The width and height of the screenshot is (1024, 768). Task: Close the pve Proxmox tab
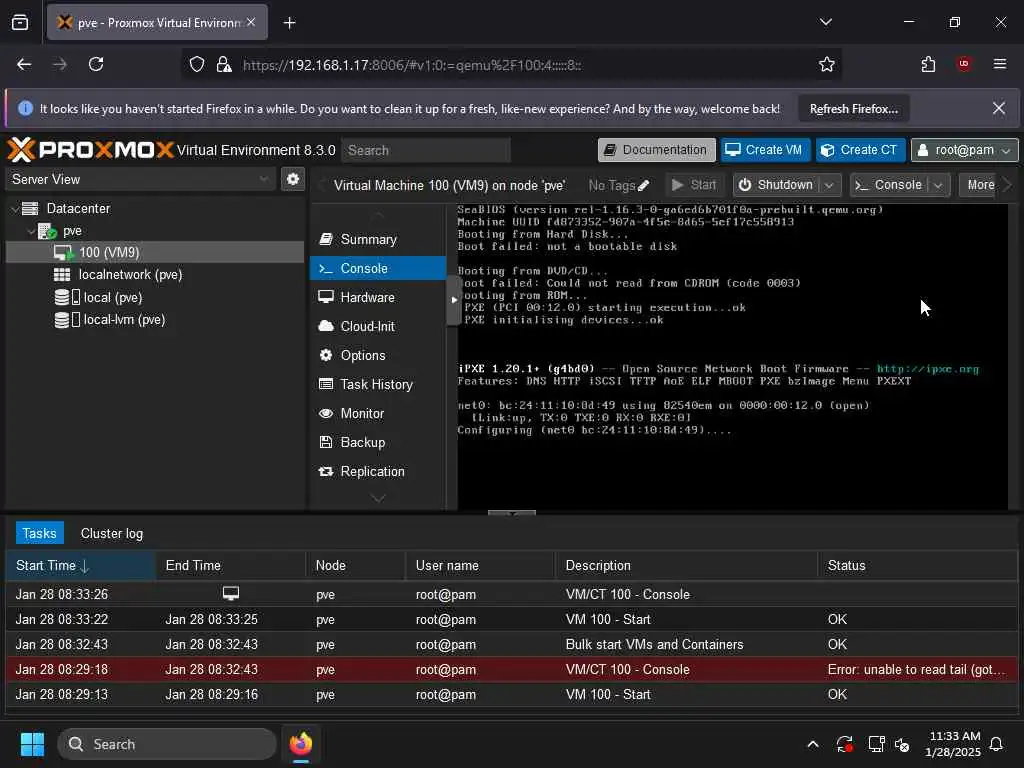coord(251,22)
